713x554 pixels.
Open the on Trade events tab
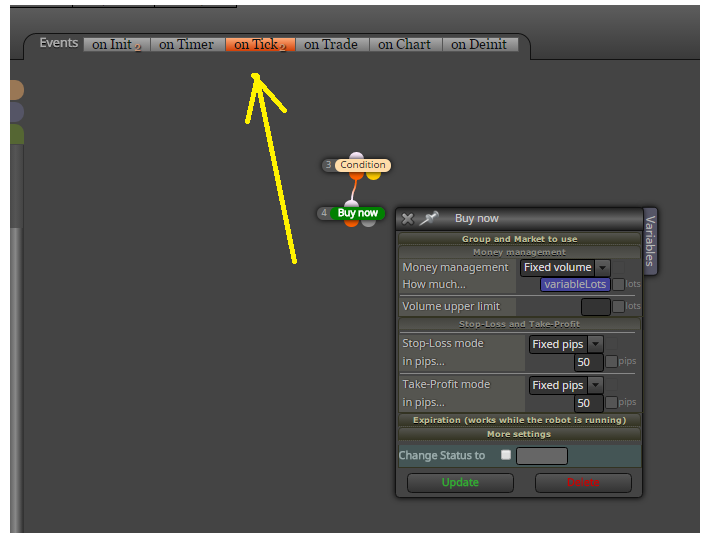pos(331,45)
